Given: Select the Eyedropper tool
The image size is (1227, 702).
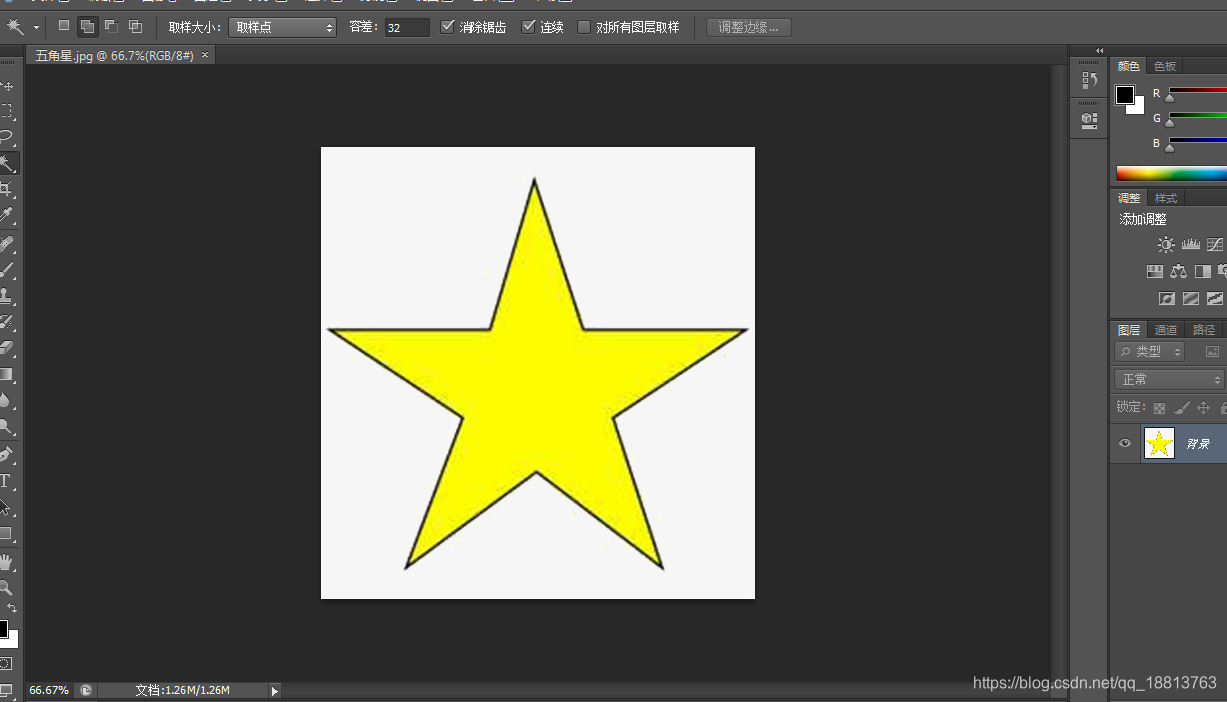Looking at the screenshot, I should (7, 215).
